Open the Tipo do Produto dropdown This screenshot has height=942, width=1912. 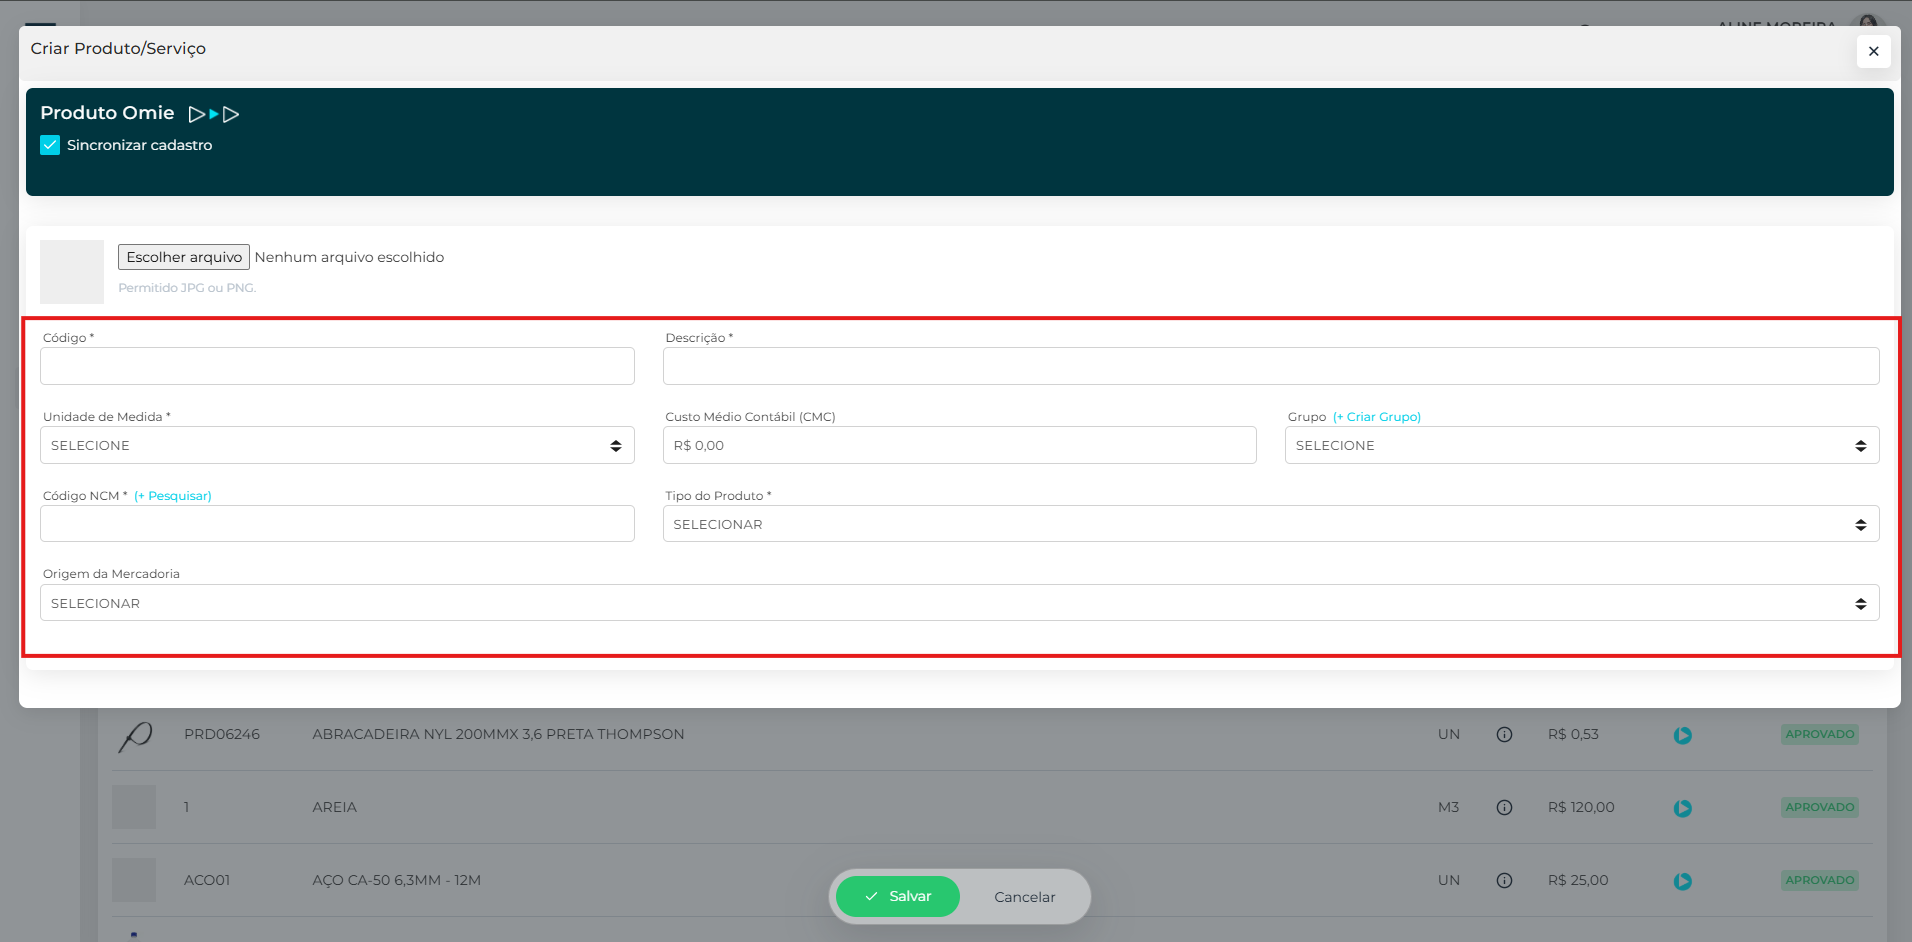1270,525
